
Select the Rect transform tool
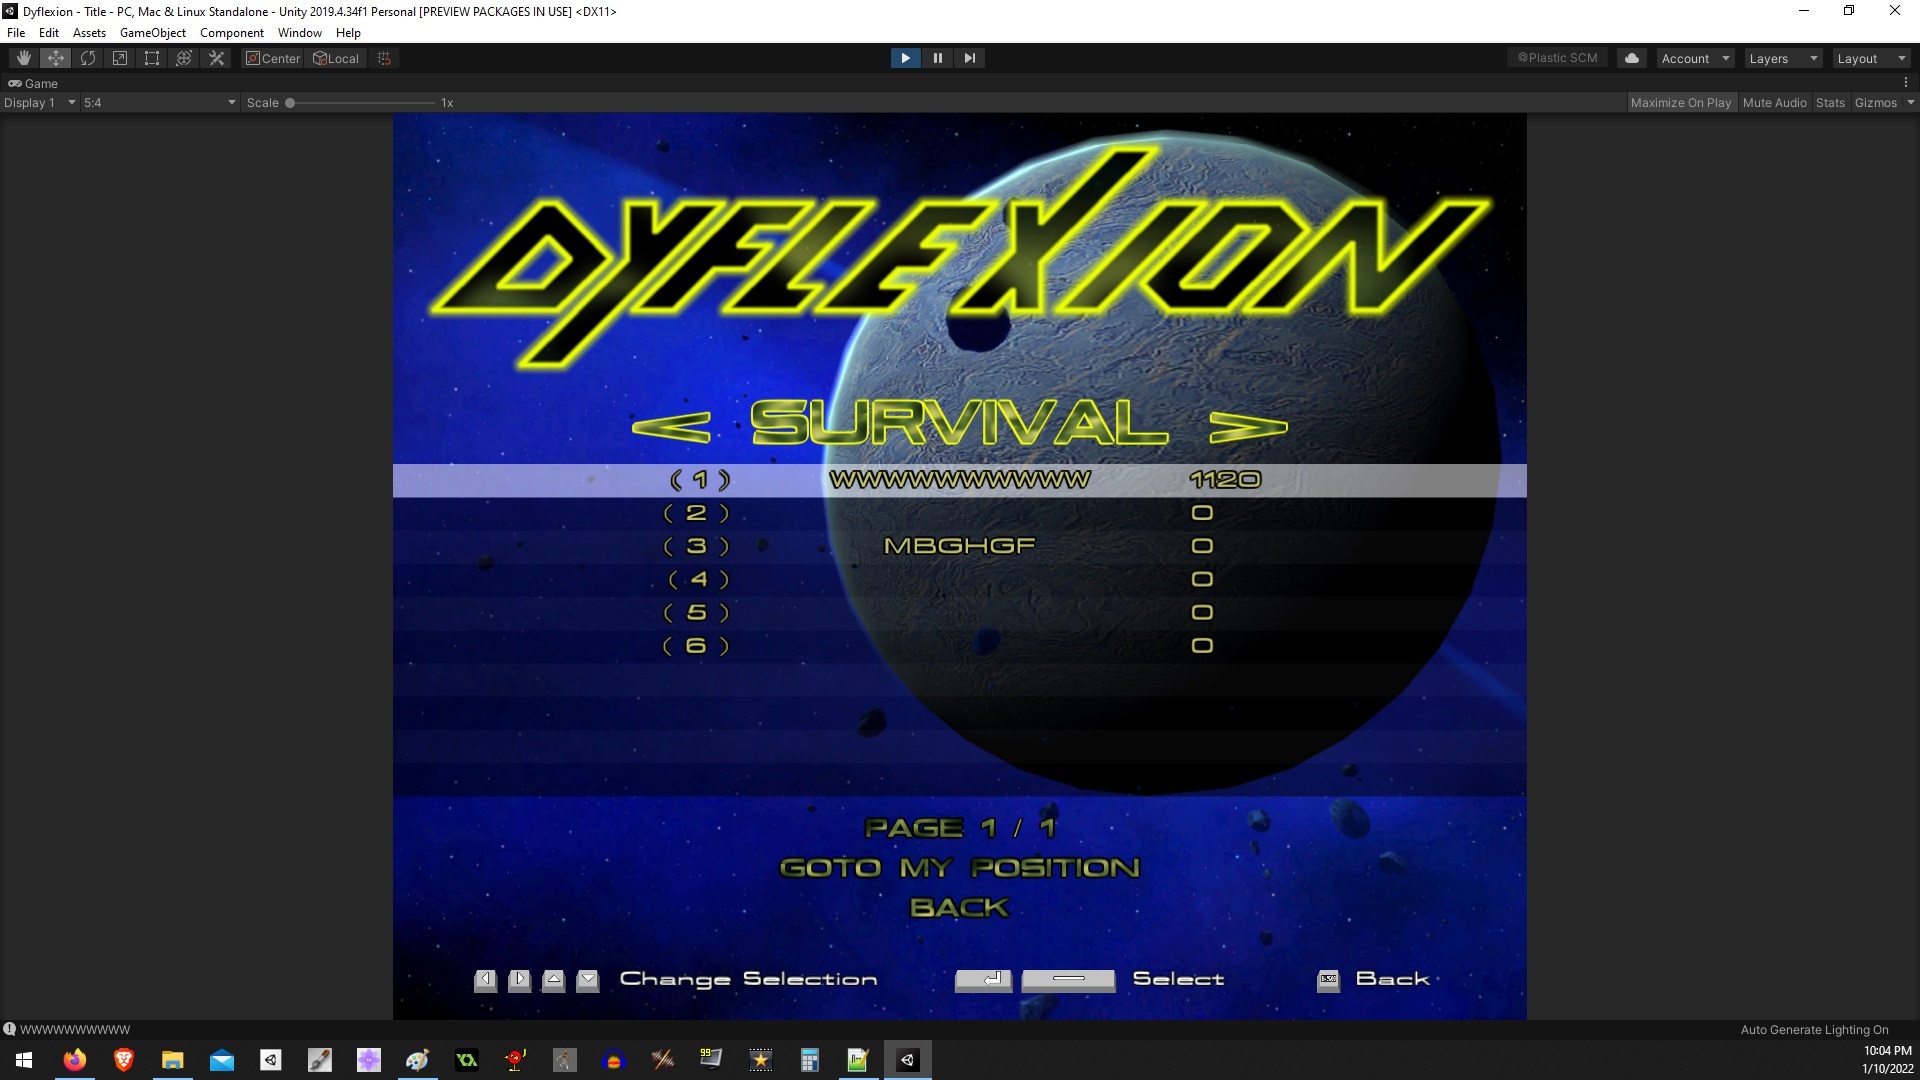[152, 58]
